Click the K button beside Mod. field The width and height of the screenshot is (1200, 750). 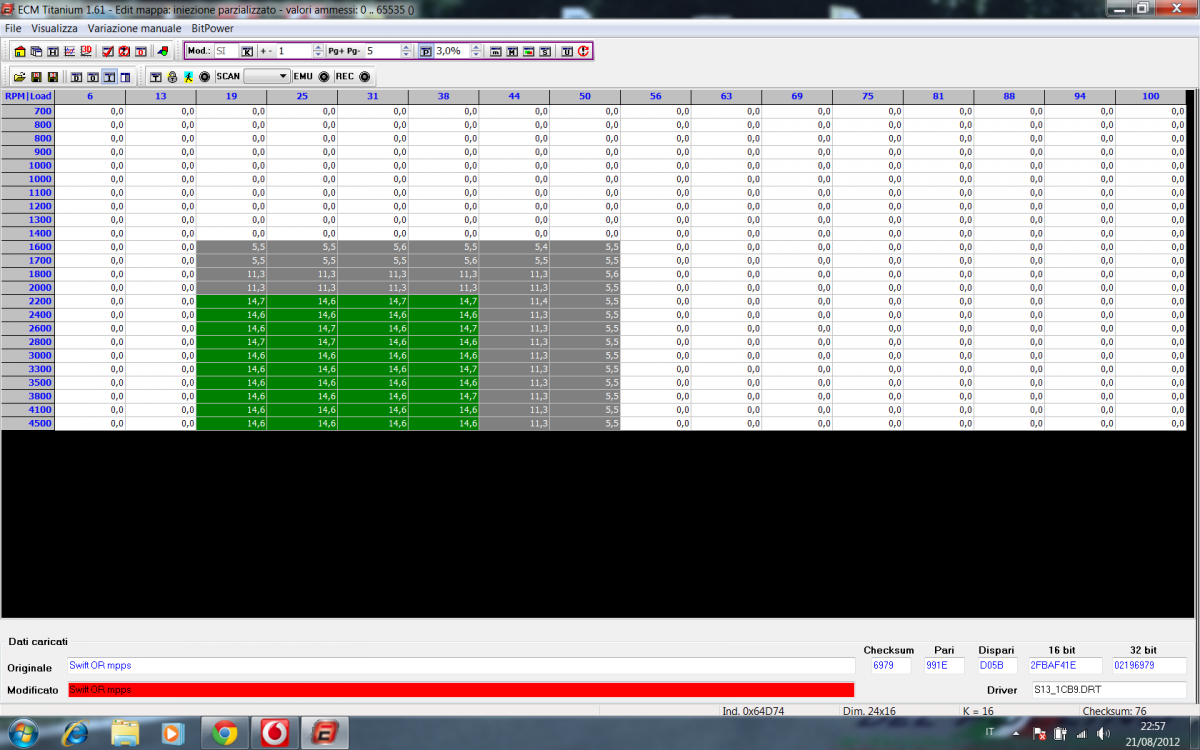[x=247, y=51]
